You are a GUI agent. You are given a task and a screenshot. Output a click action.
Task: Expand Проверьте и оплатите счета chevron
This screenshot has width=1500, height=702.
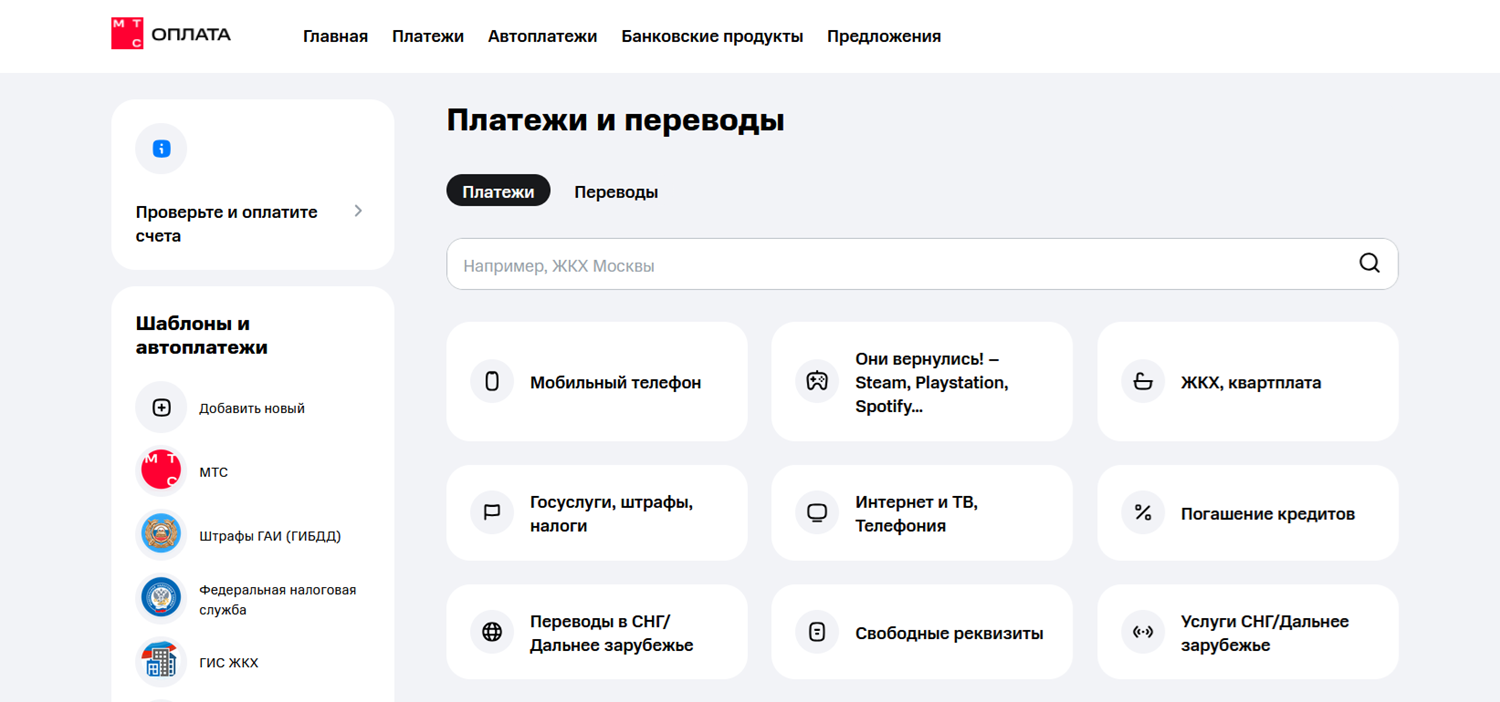(358, 211)
